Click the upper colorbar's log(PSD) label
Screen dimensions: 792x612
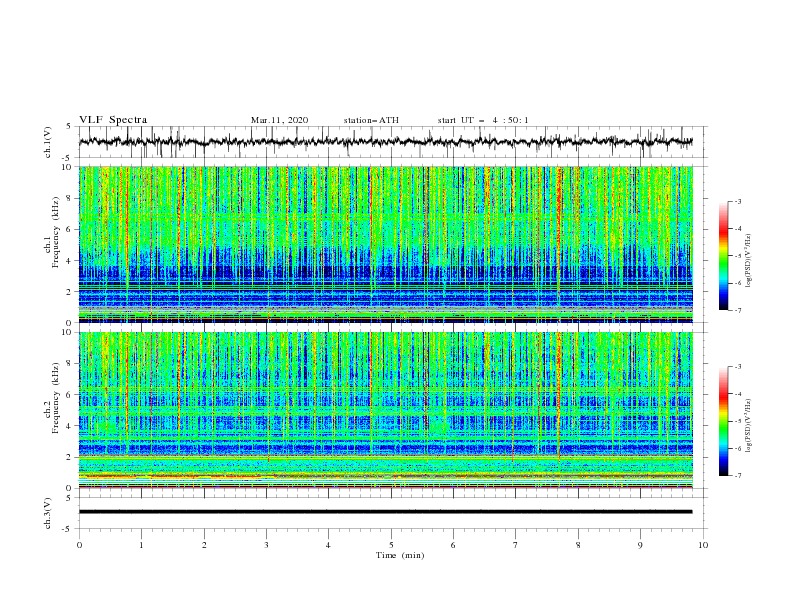coord(749,261)
